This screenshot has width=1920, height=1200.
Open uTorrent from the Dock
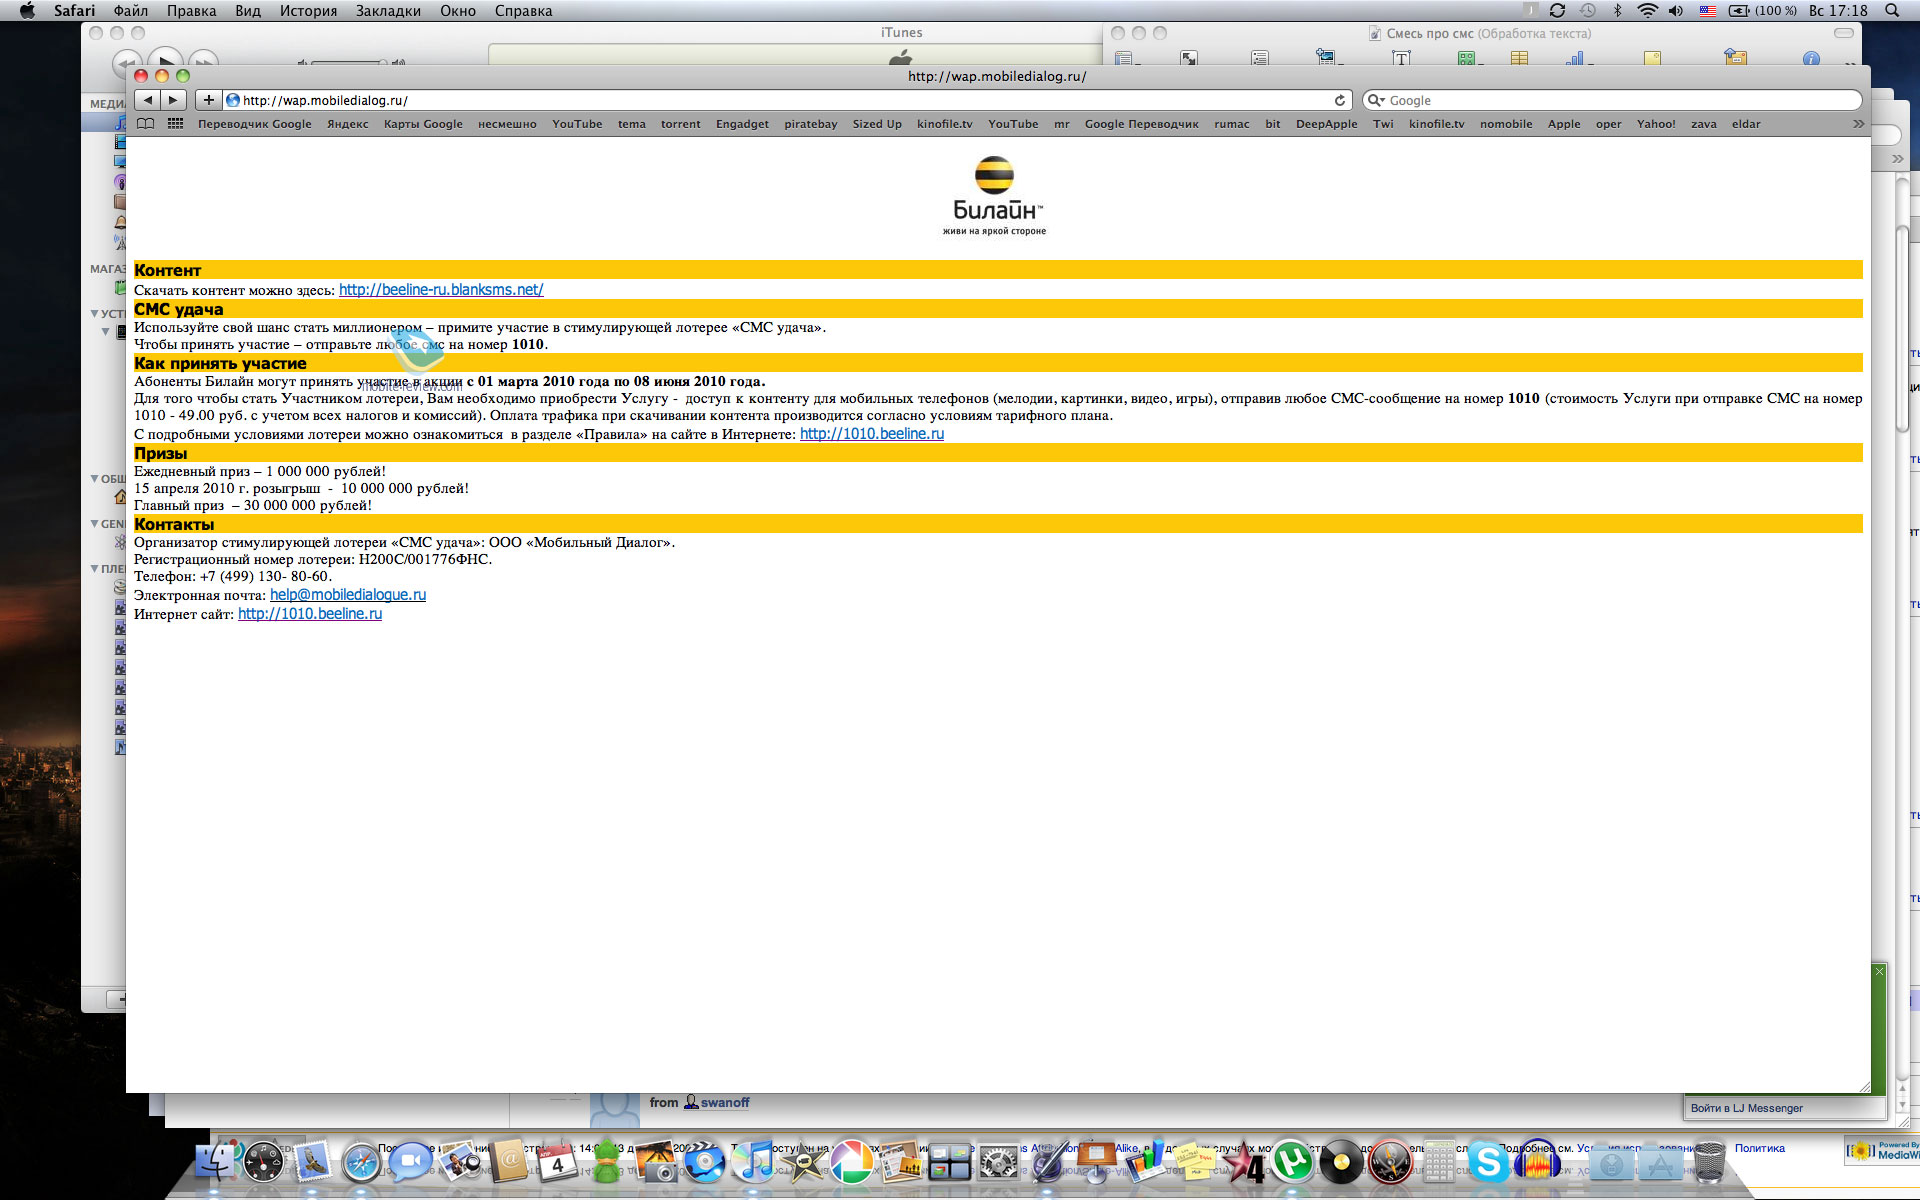(x=1292, y=1162)
